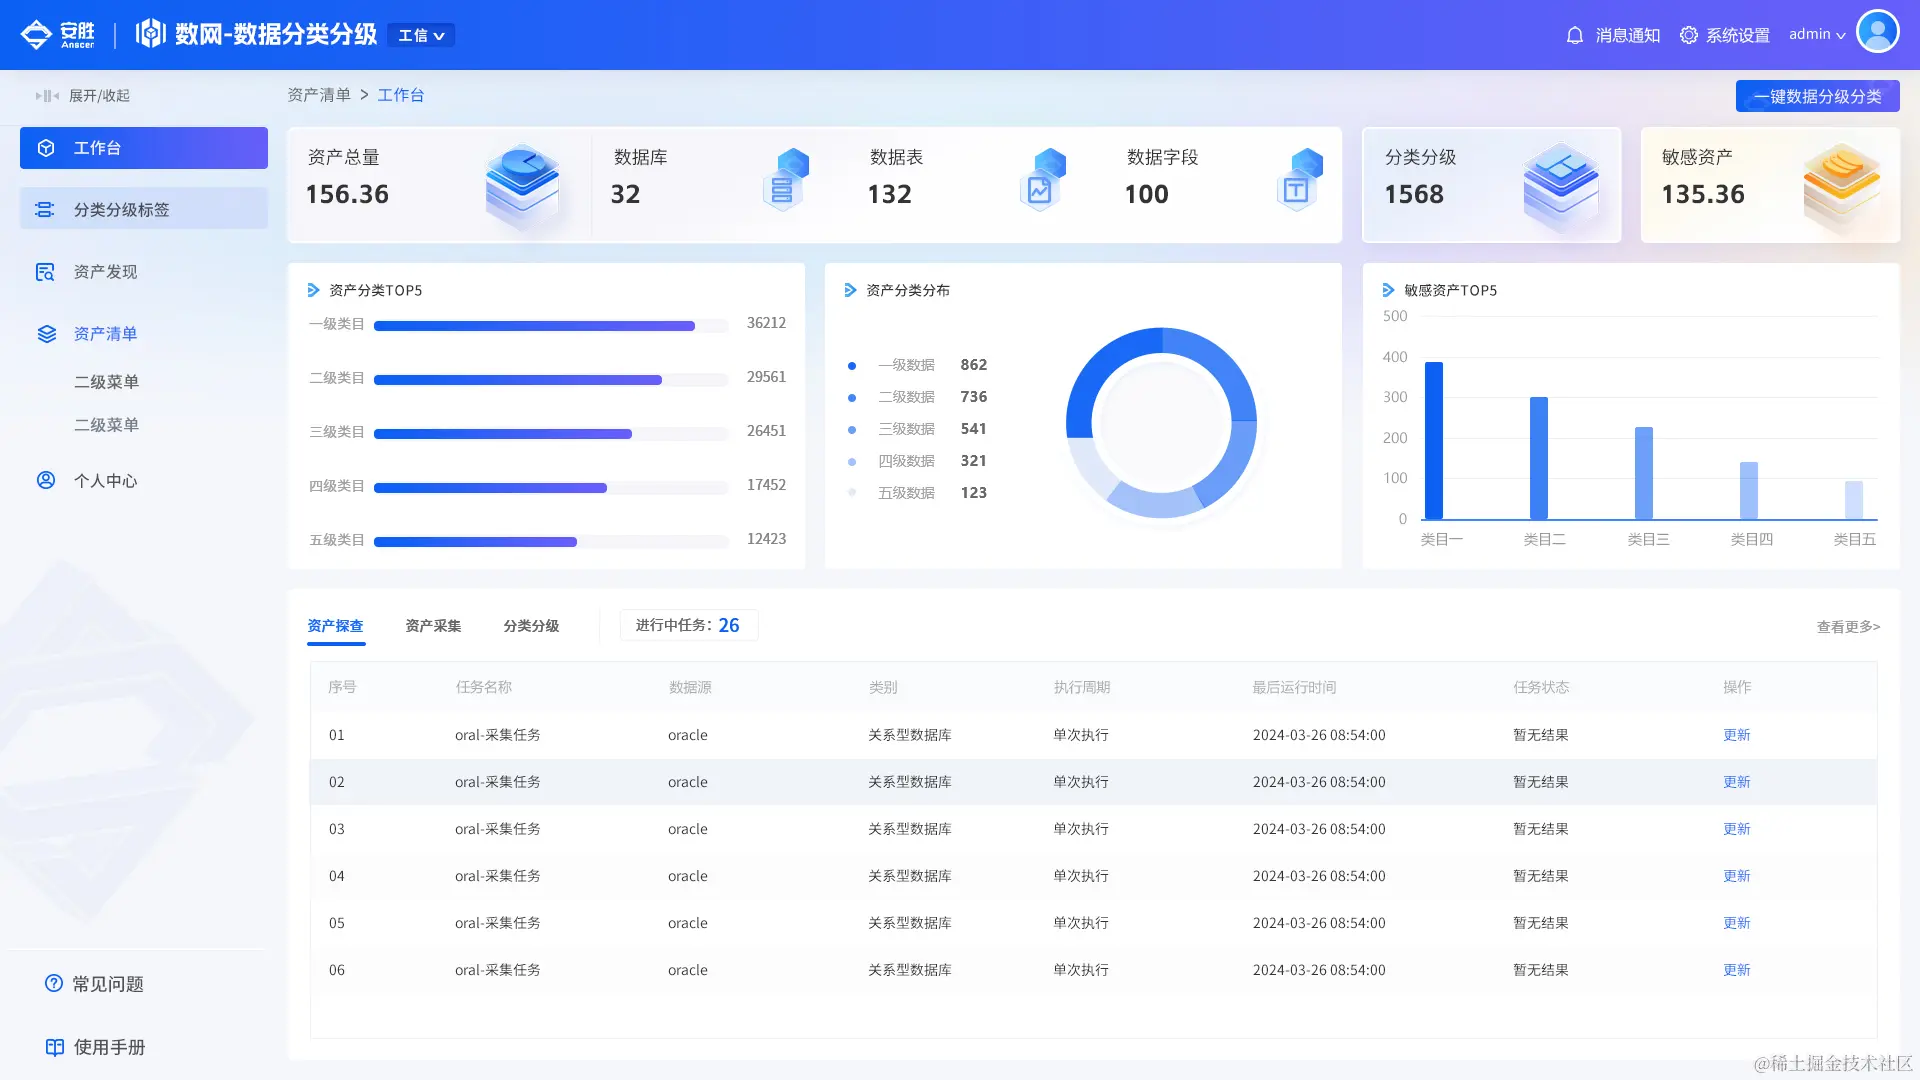Click the 安胜 Anscer logo
1920x1080 pixels.
pos(58,34)
